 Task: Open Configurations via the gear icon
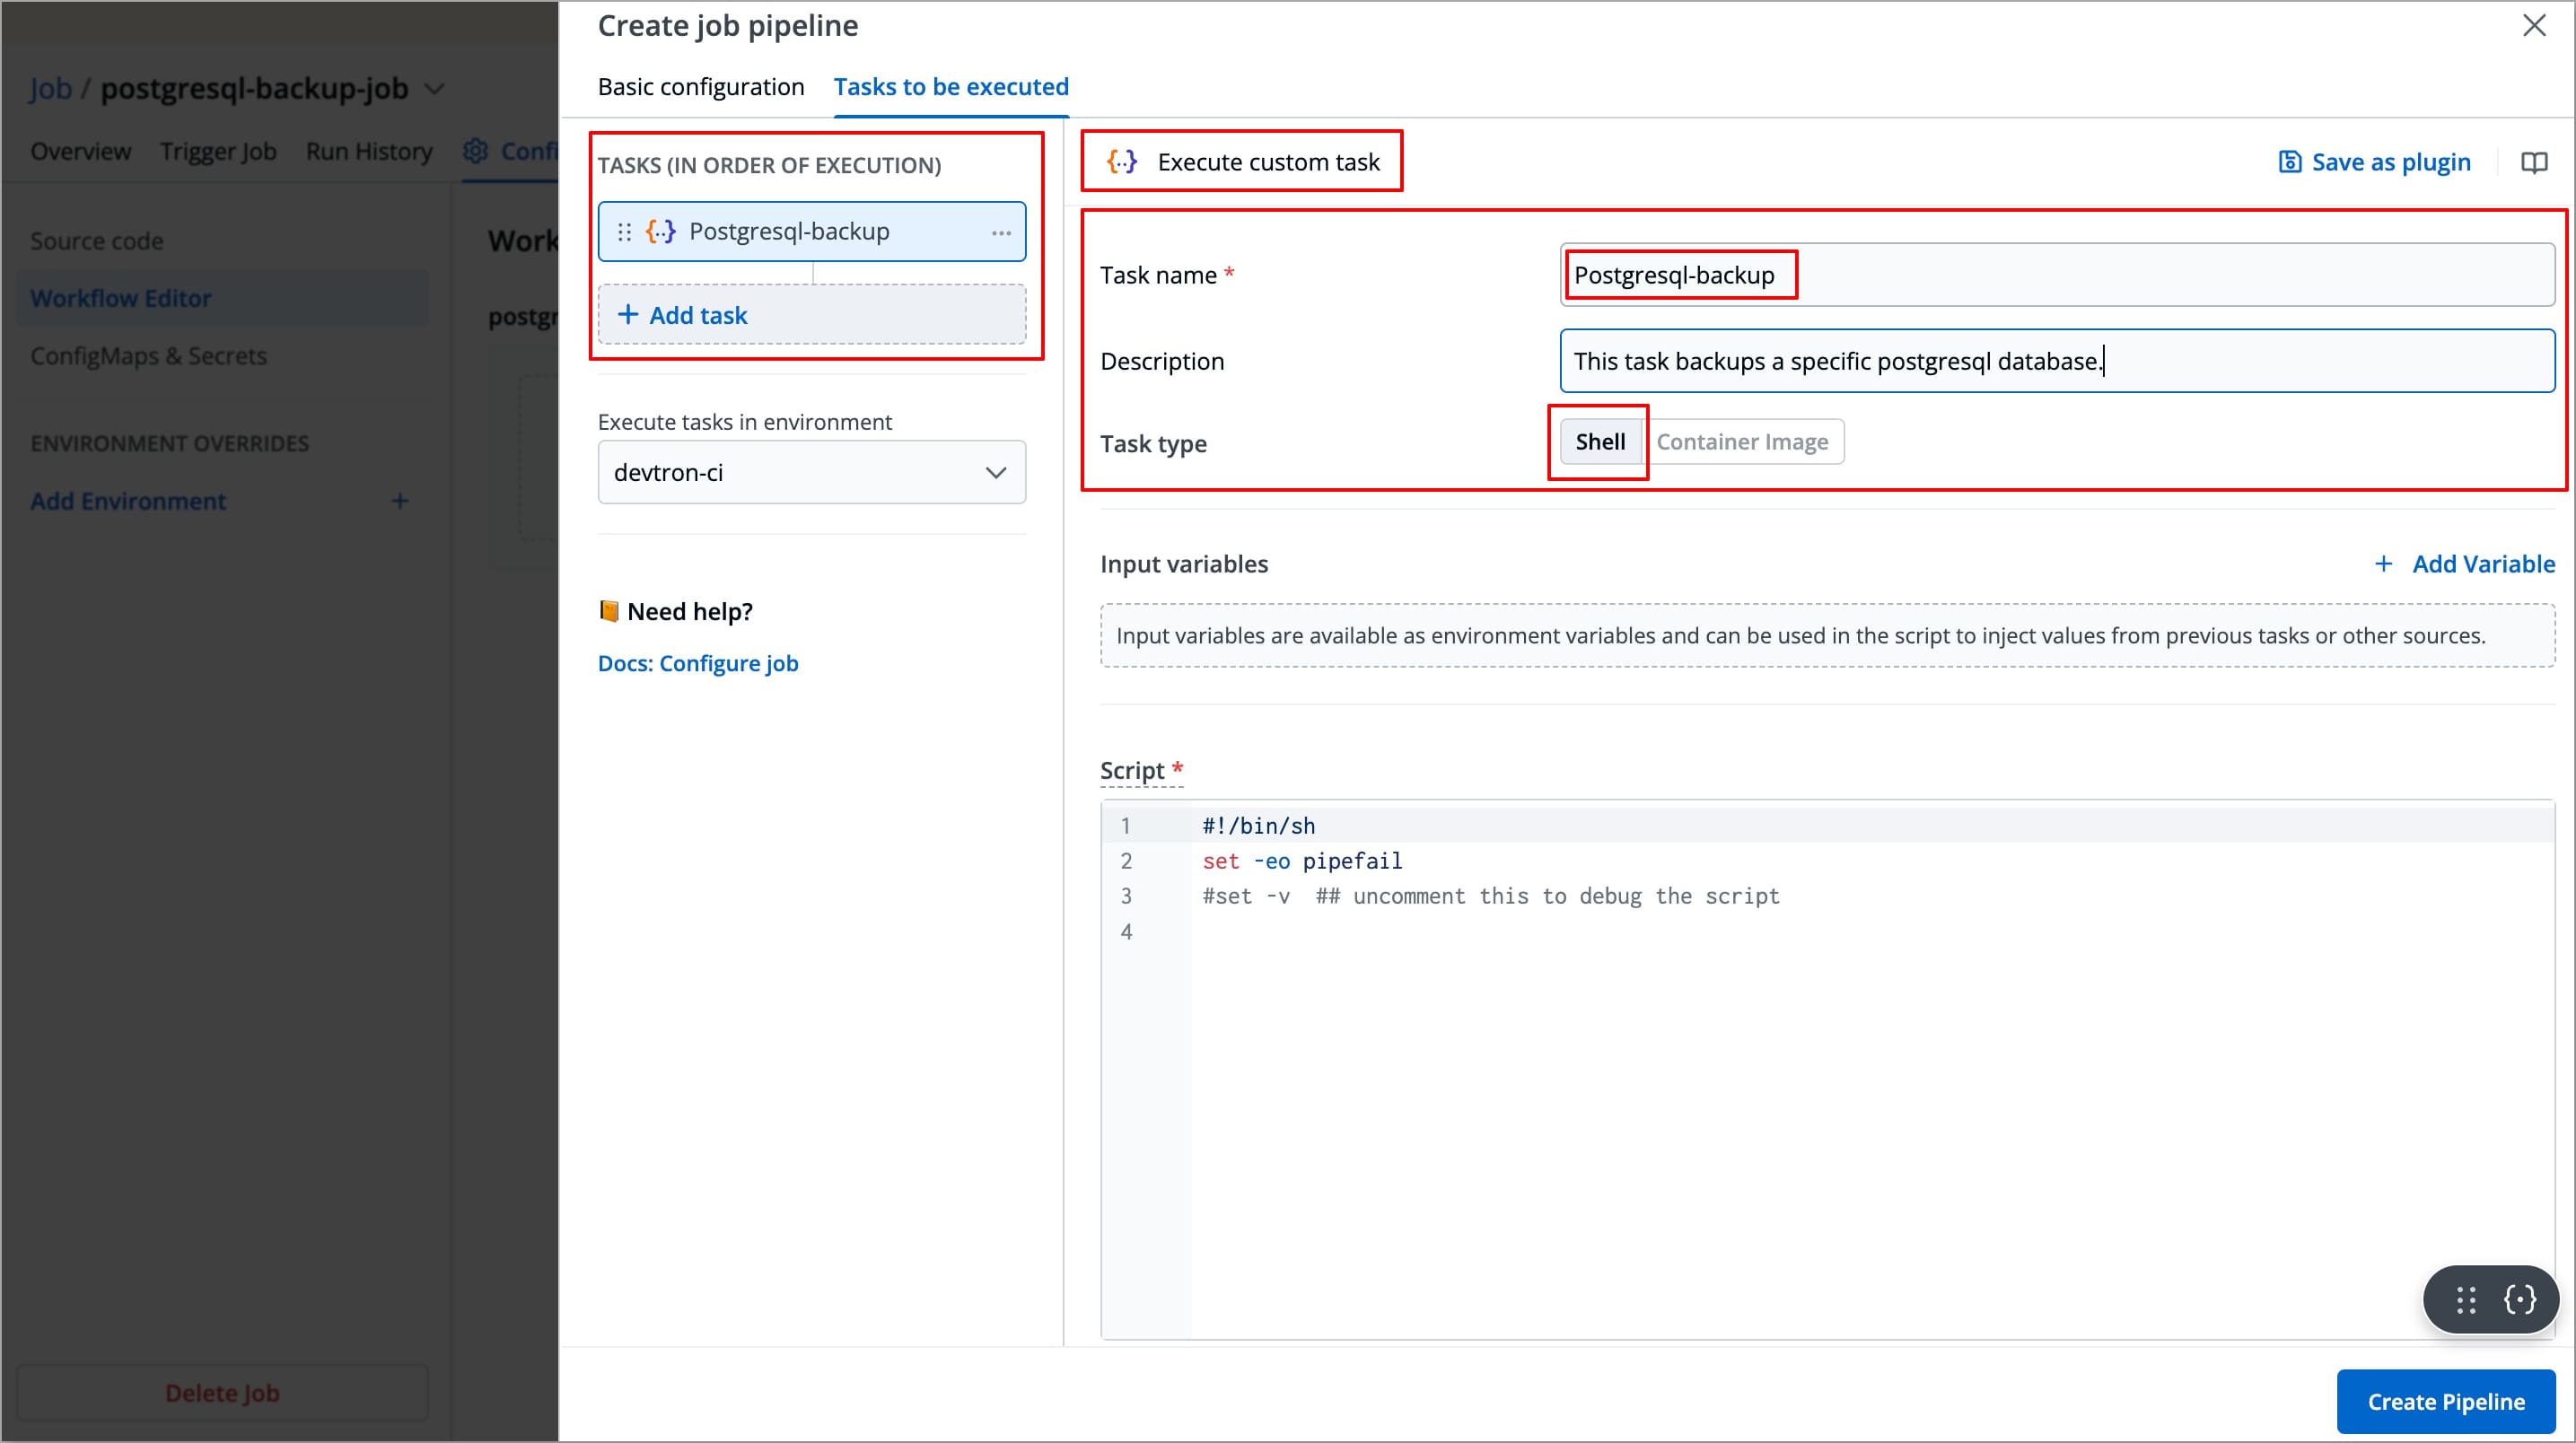(477, 150)
